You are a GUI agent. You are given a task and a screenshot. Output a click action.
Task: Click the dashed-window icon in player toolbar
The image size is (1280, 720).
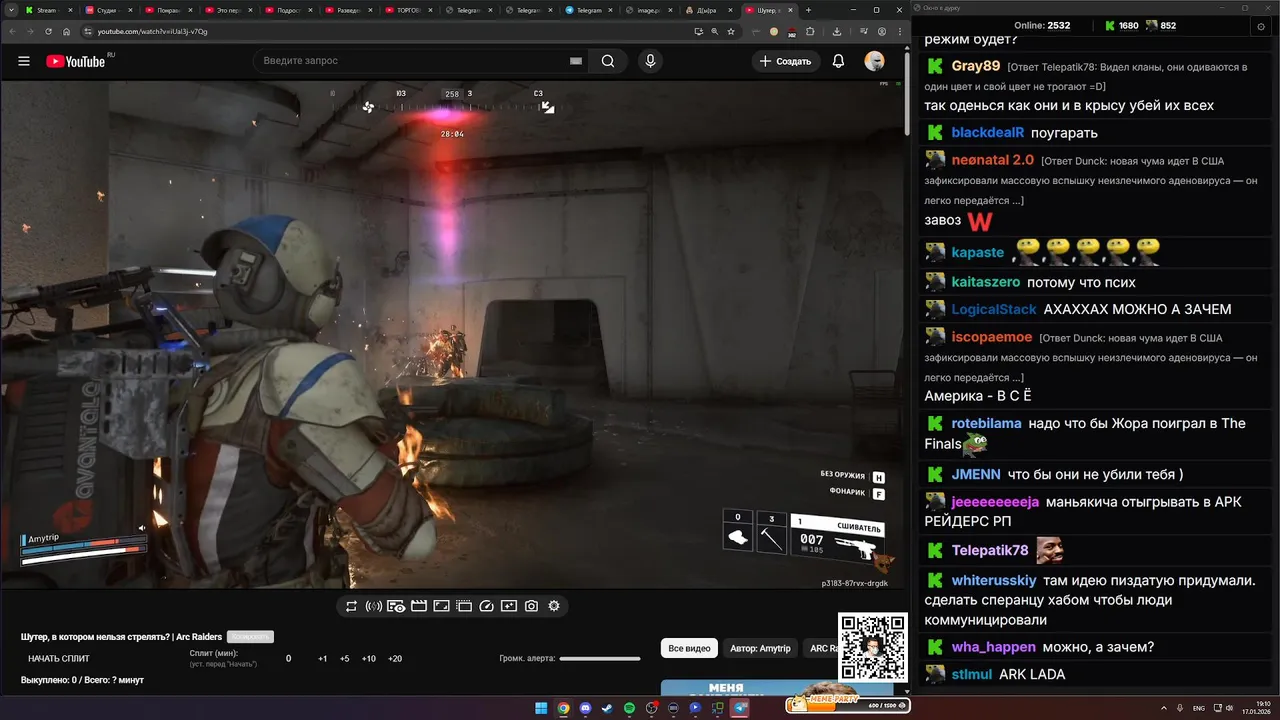pos(464,606)
